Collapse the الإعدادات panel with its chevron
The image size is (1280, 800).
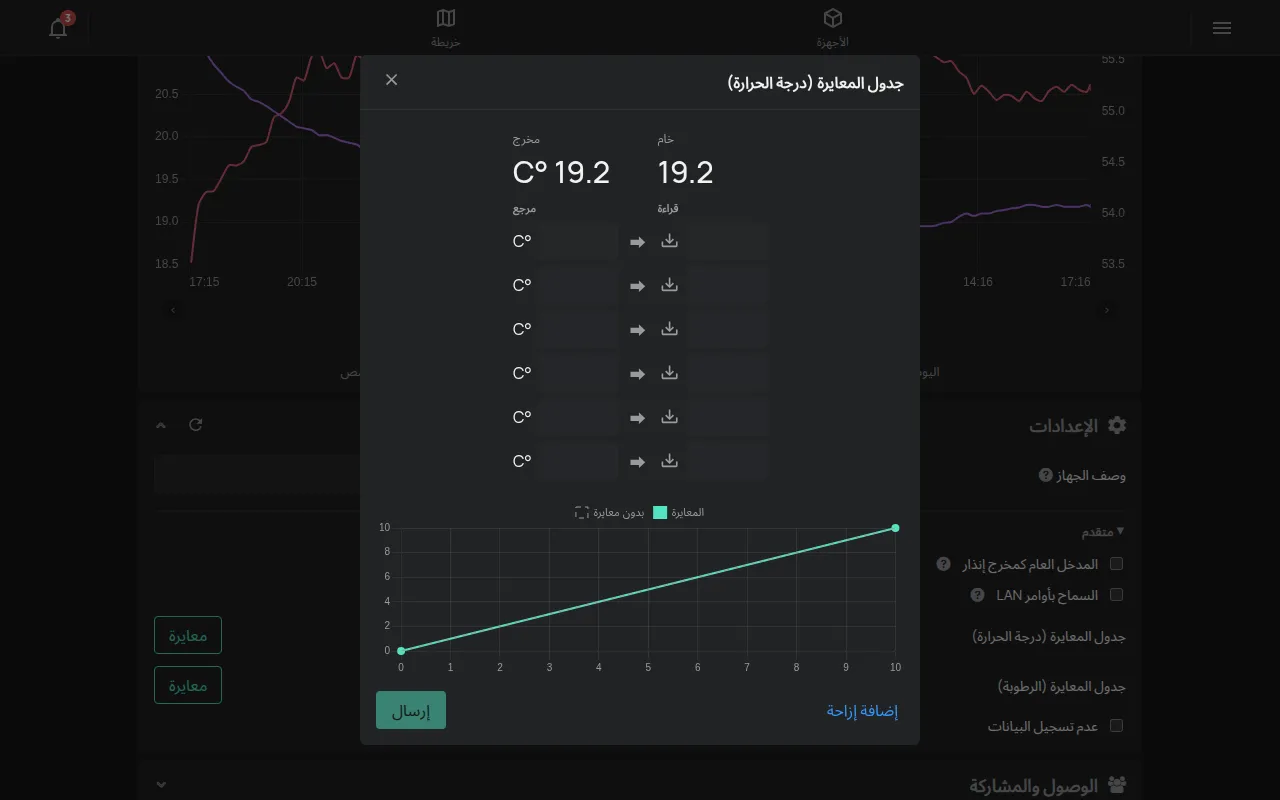(x=161, y=425)
